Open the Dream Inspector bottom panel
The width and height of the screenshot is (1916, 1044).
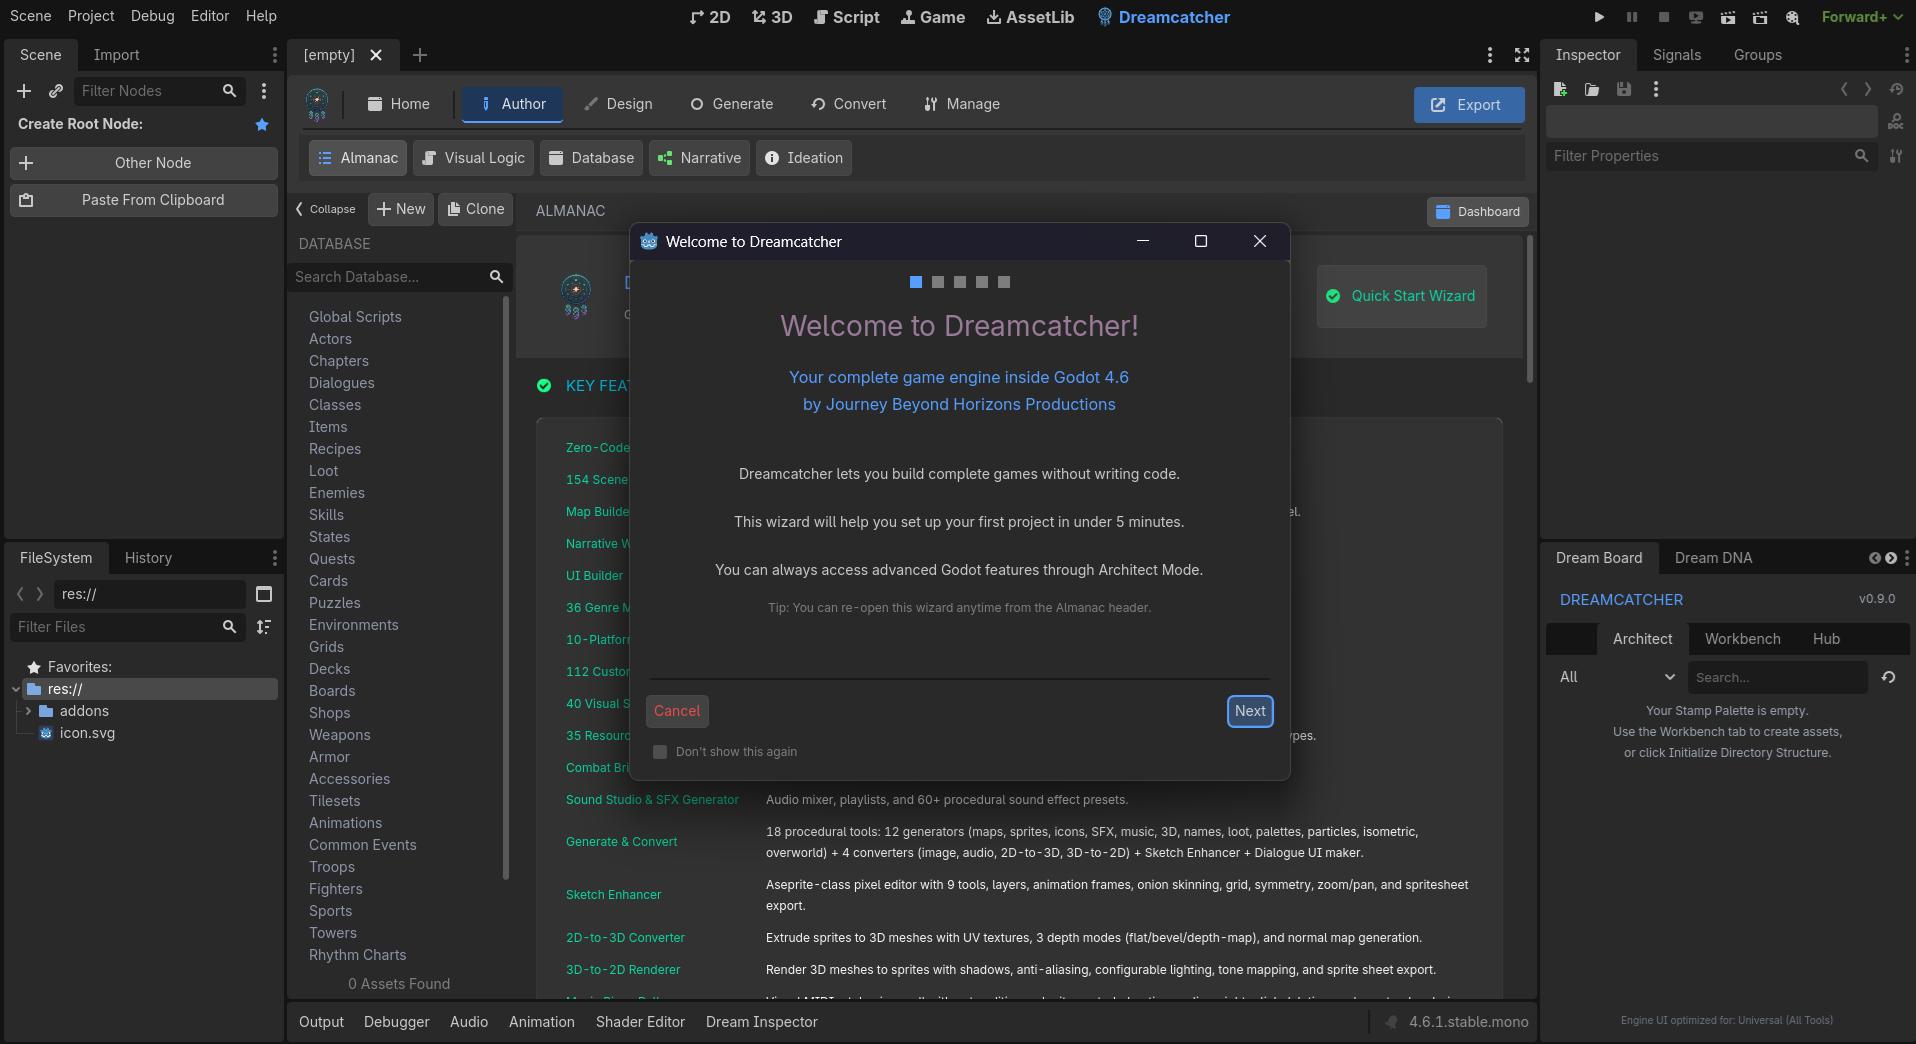click(761, 1022)
